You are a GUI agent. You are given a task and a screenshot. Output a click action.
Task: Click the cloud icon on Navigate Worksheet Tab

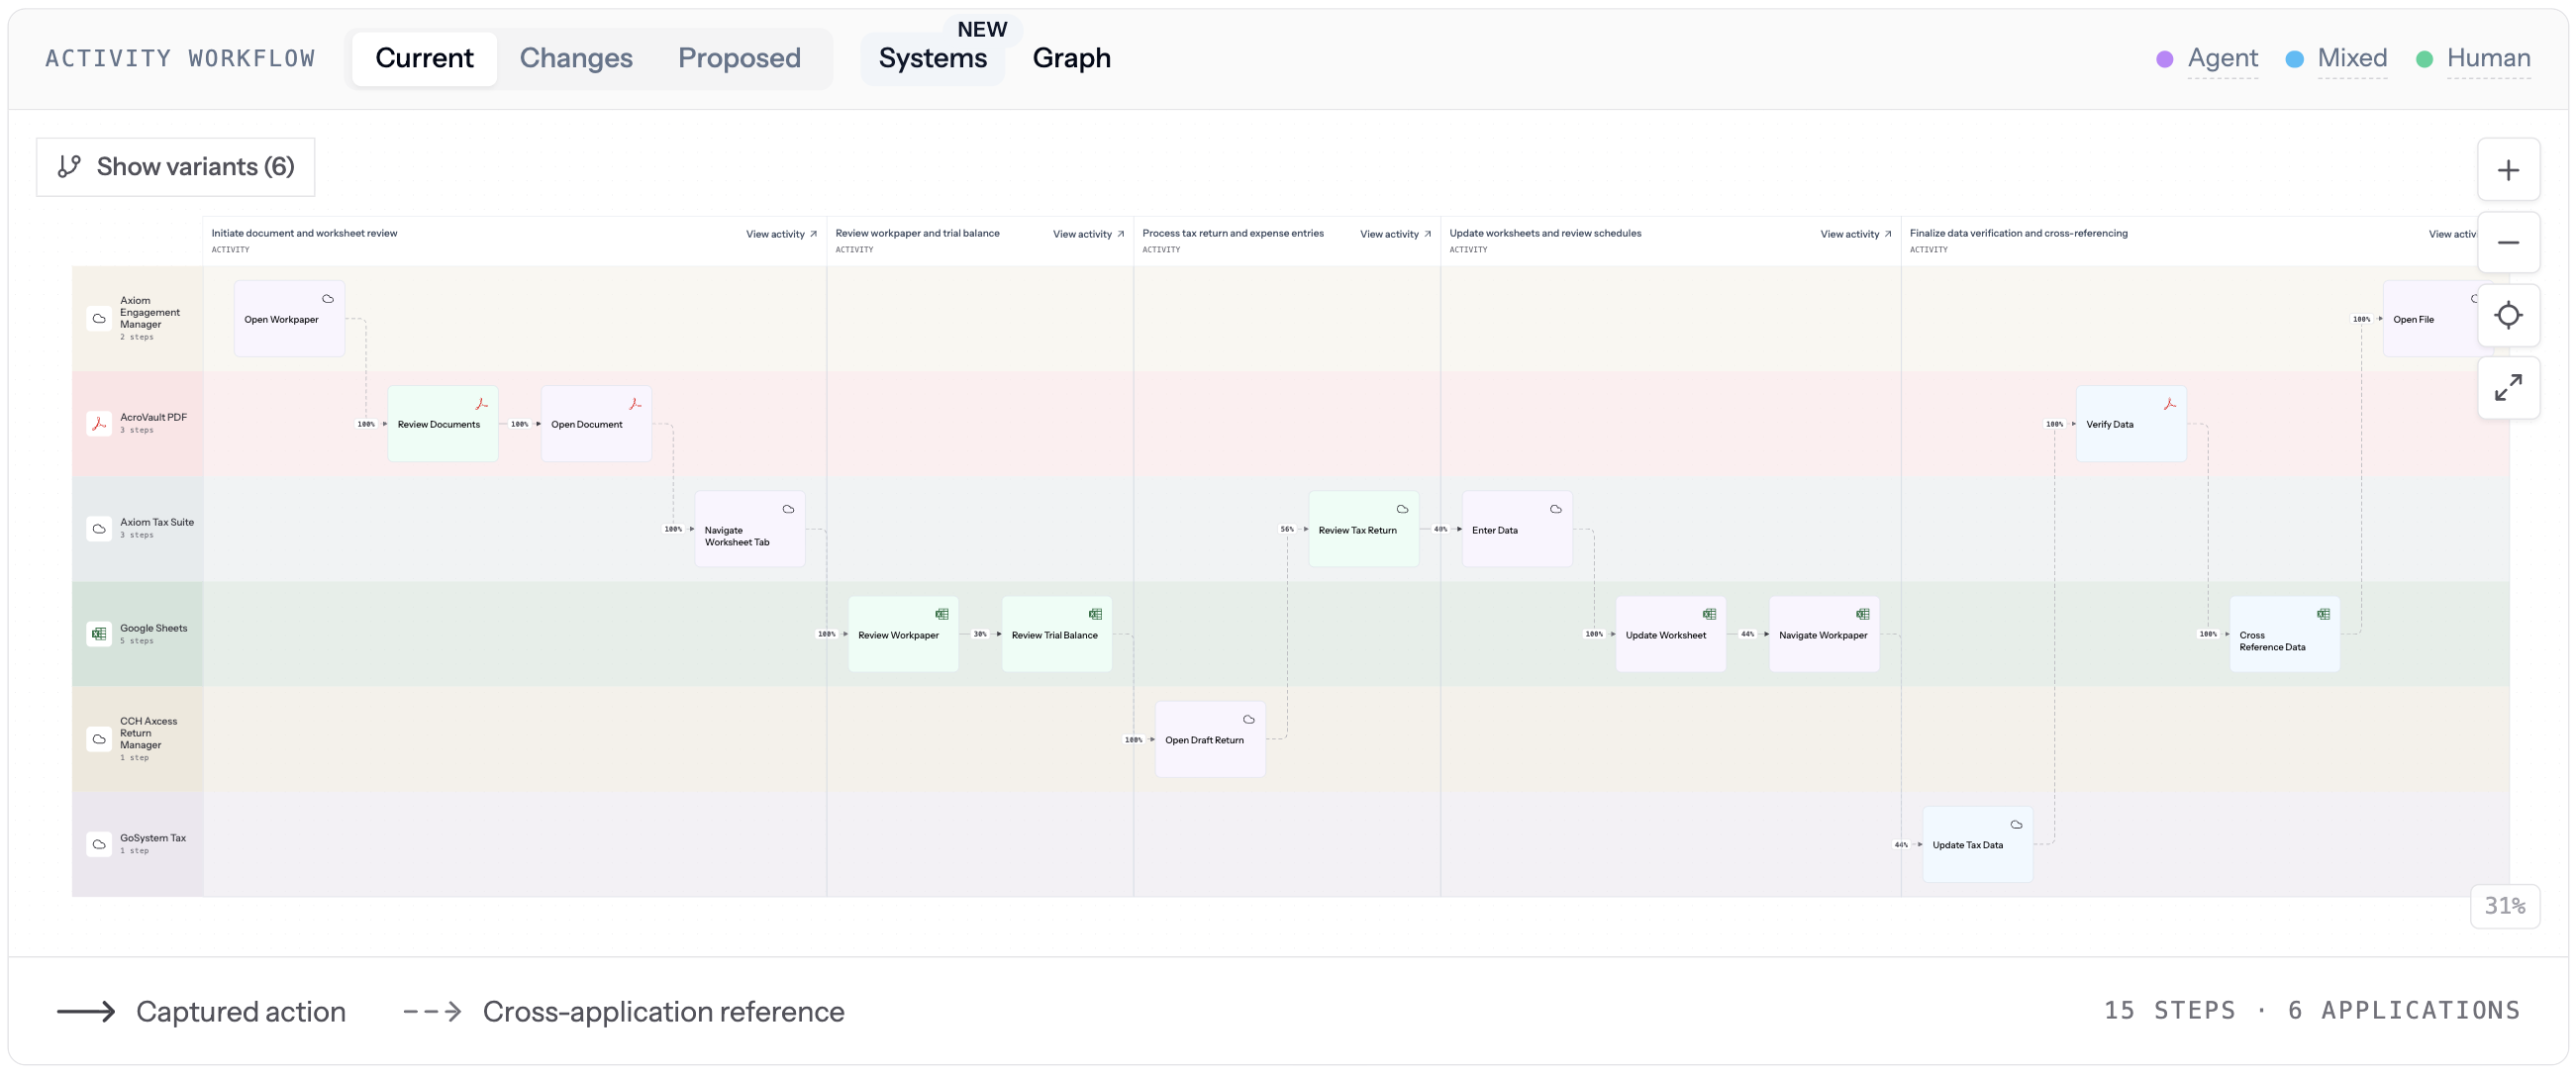pyautogui.click(x=788, y=509)
